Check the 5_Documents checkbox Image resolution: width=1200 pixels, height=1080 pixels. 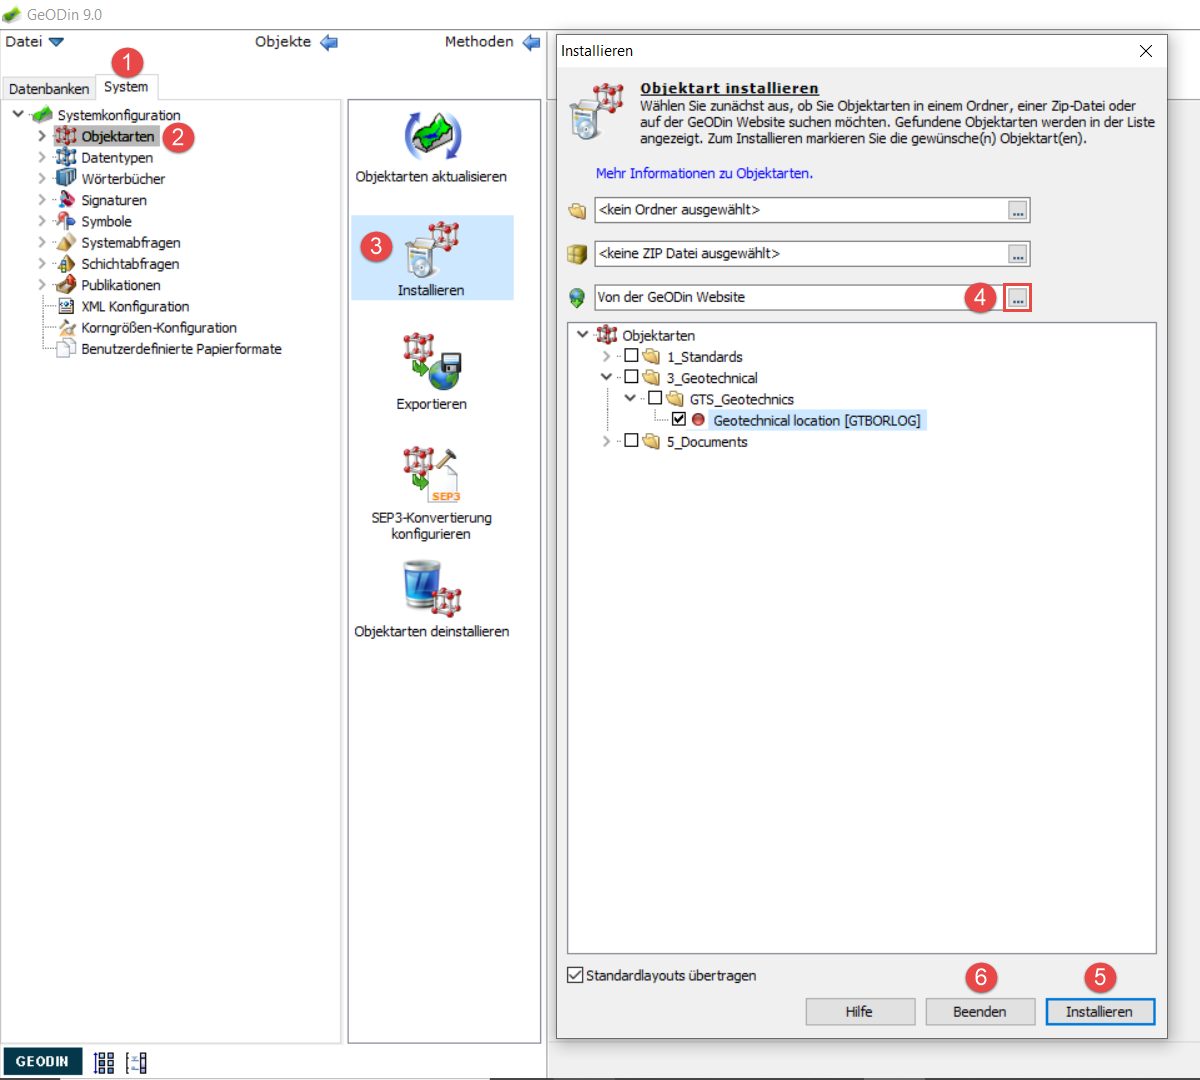point(631,441)
